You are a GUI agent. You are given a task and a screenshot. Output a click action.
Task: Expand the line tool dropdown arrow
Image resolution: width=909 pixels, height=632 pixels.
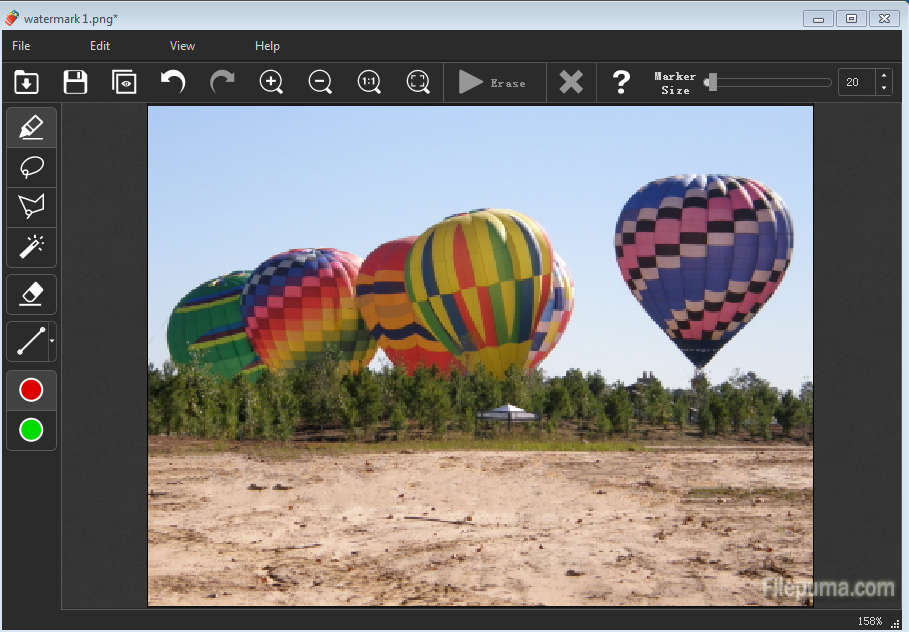point(52,342)
